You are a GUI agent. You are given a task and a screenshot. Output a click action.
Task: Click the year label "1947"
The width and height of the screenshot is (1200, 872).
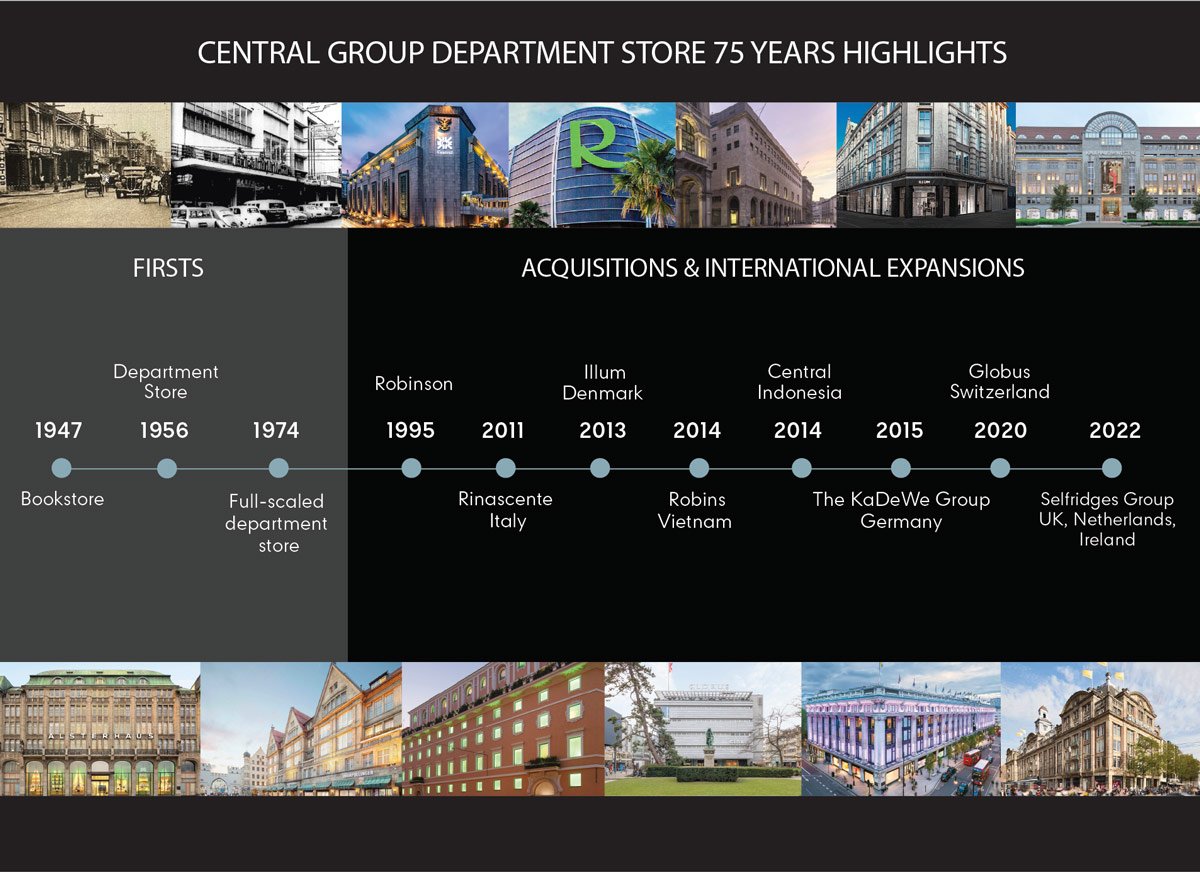(x=59, y=431)
